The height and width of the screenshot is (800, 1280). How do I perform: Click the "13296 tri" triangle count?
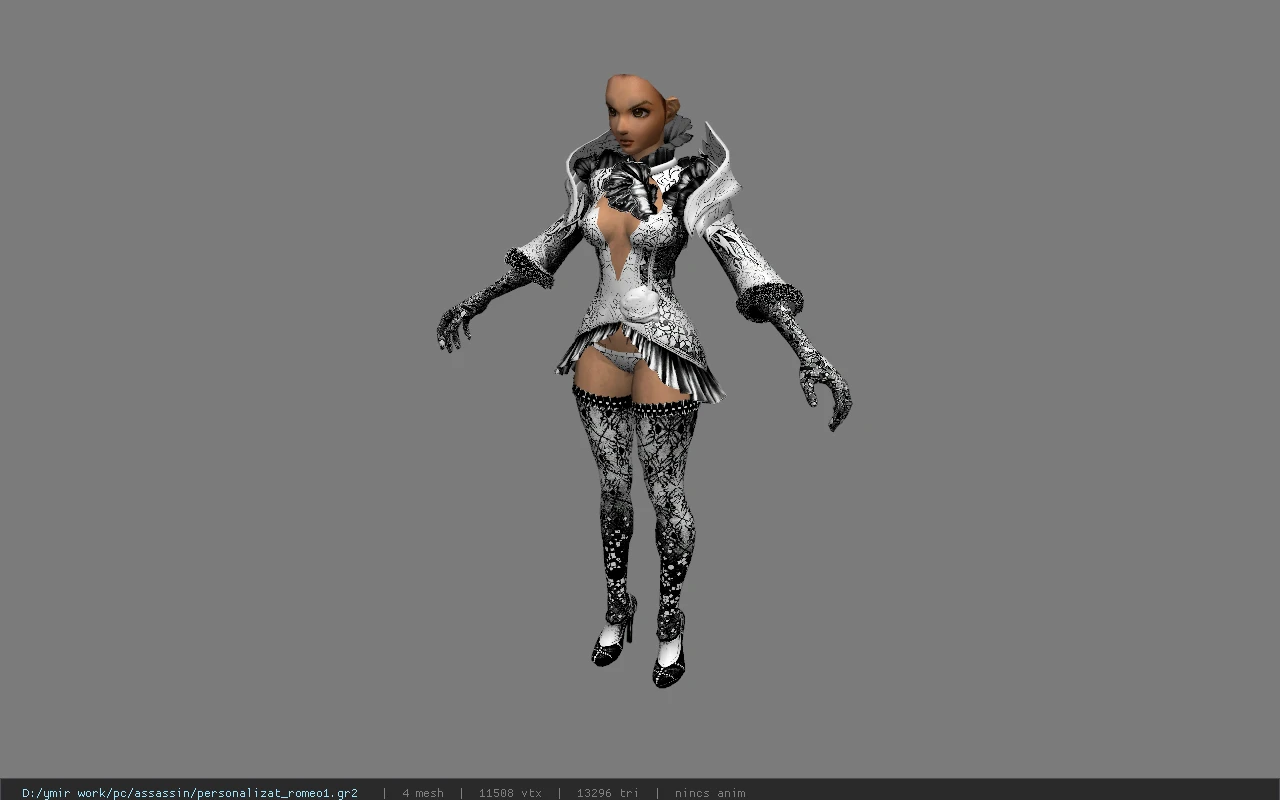click(x=607, y=793)
